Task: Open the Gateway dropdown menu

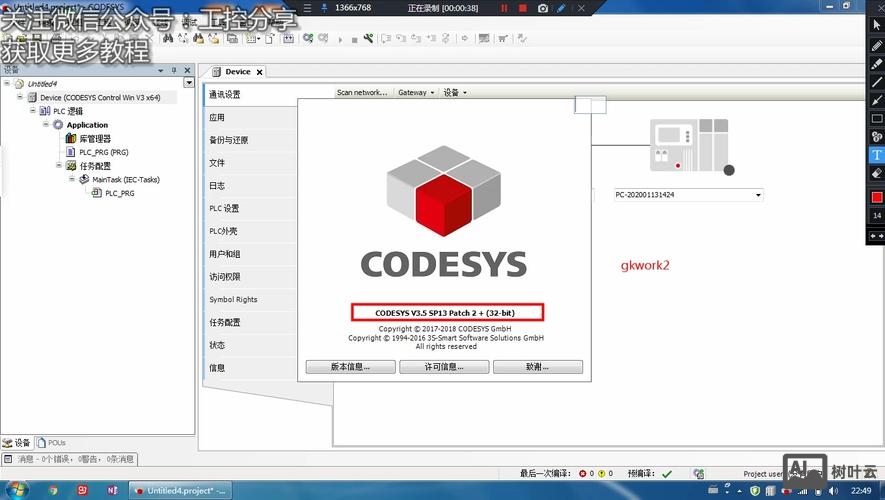Action: 416,93
